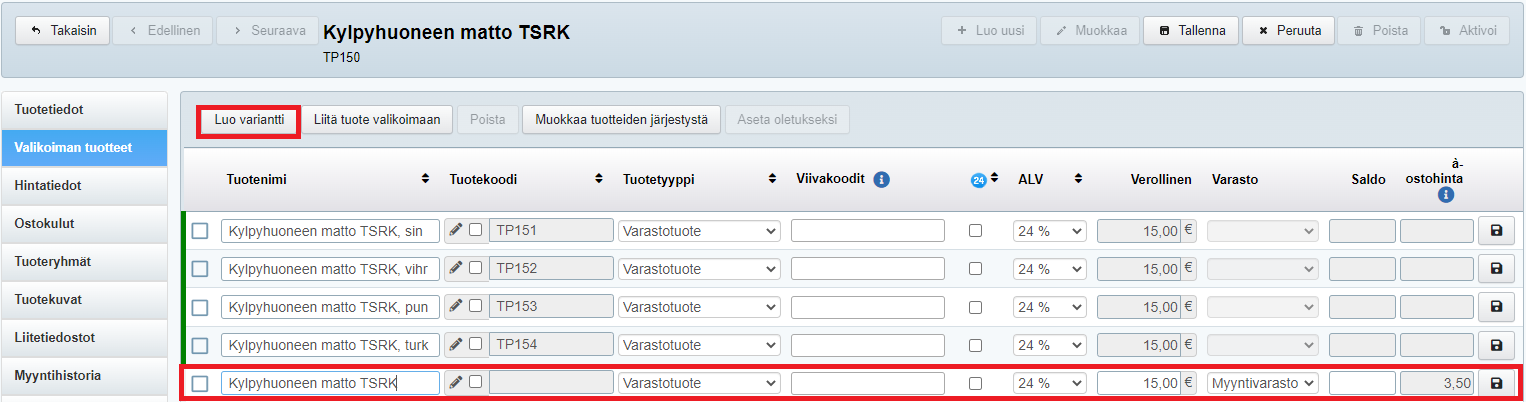
Task: Sort the table by Tuotenimi arrows
Action: click(x=427, y=179)
